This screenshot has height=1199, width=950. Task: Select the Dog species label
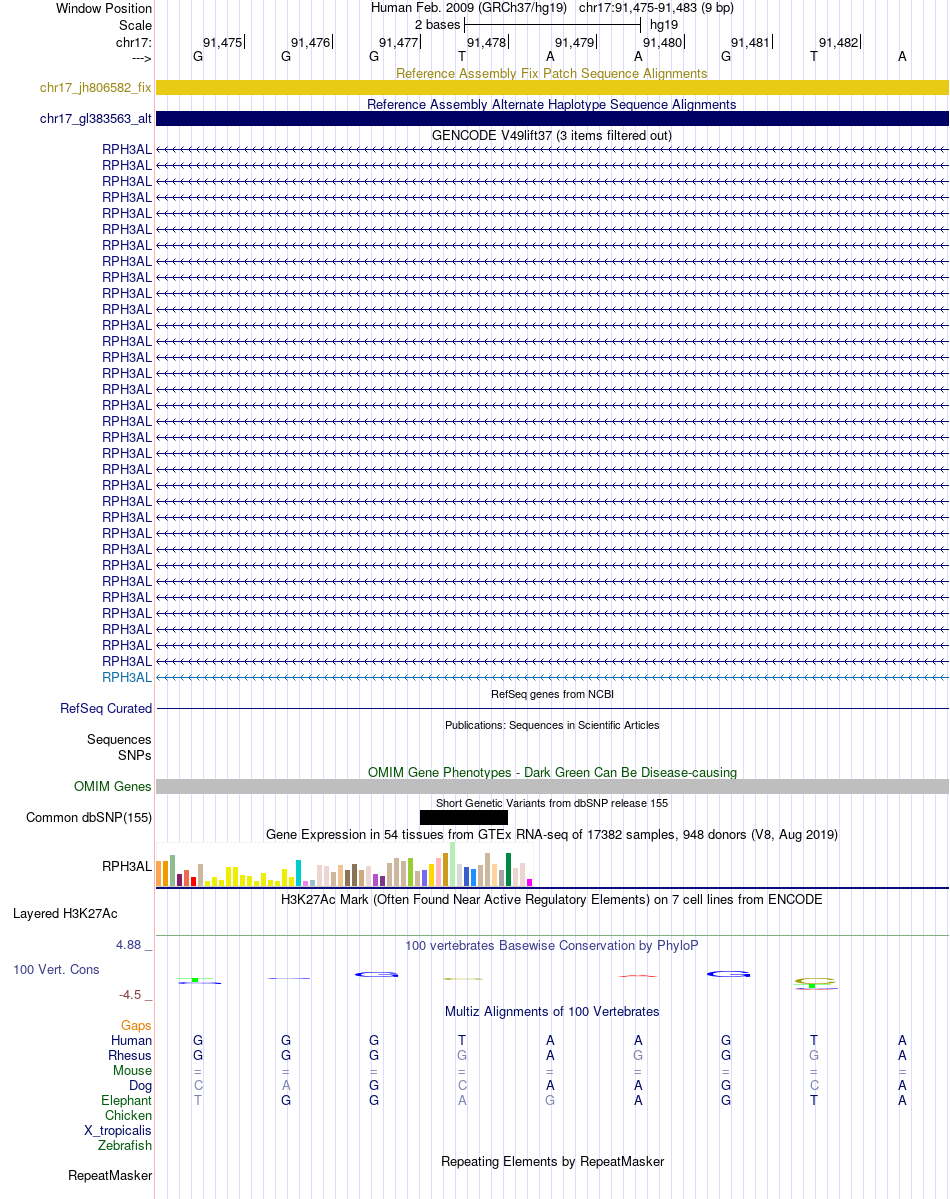(140, 1086)
